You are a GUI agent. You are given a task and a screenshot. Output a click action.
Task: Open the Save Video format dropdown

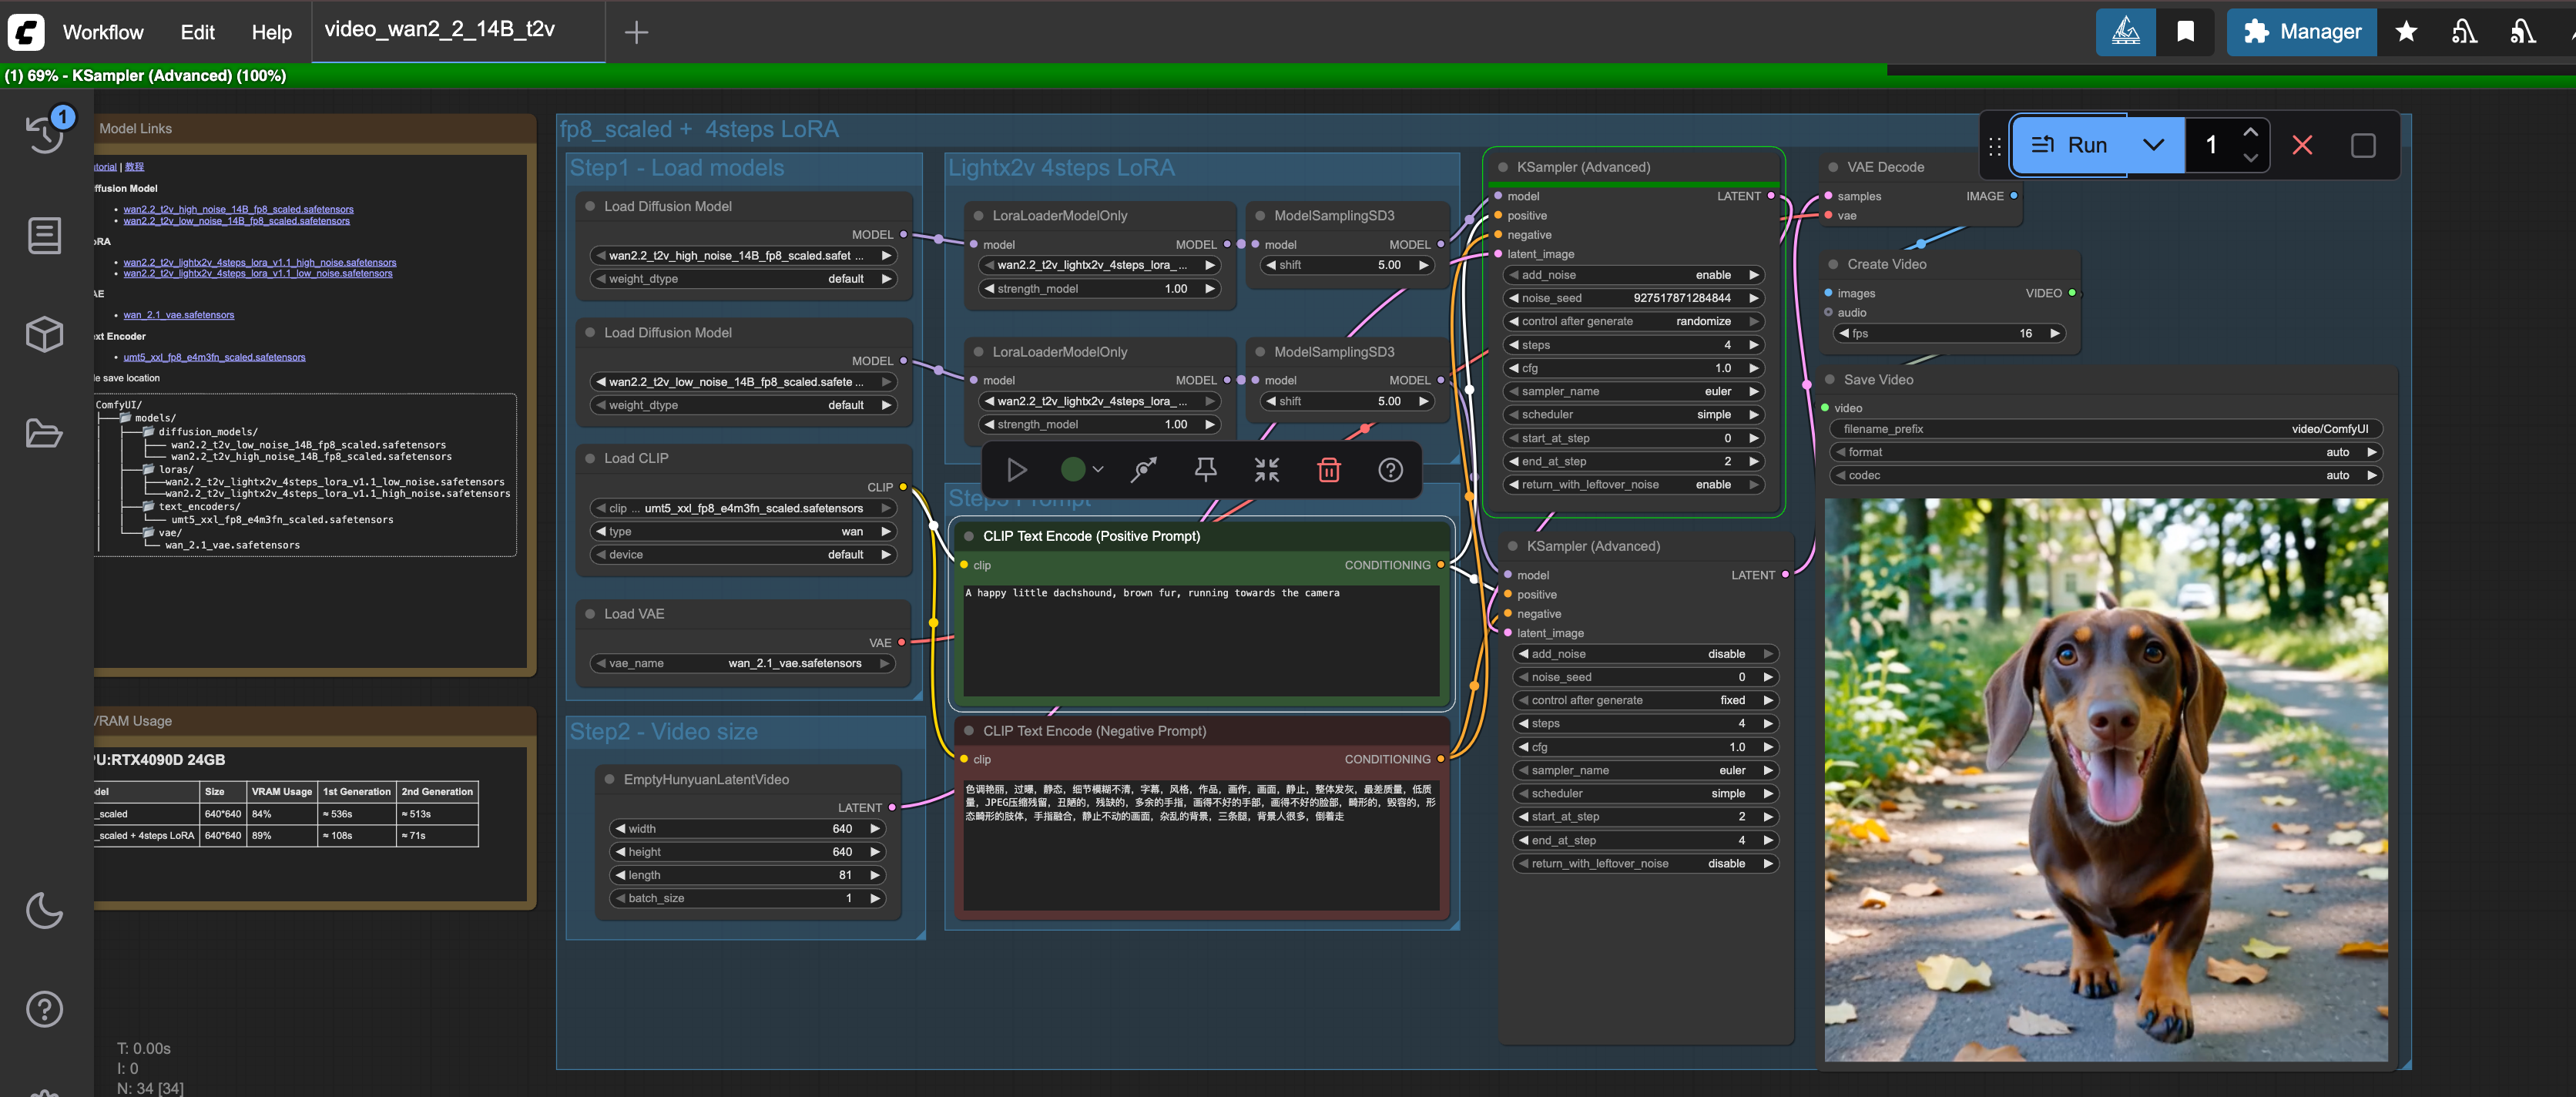(2106, 452)
